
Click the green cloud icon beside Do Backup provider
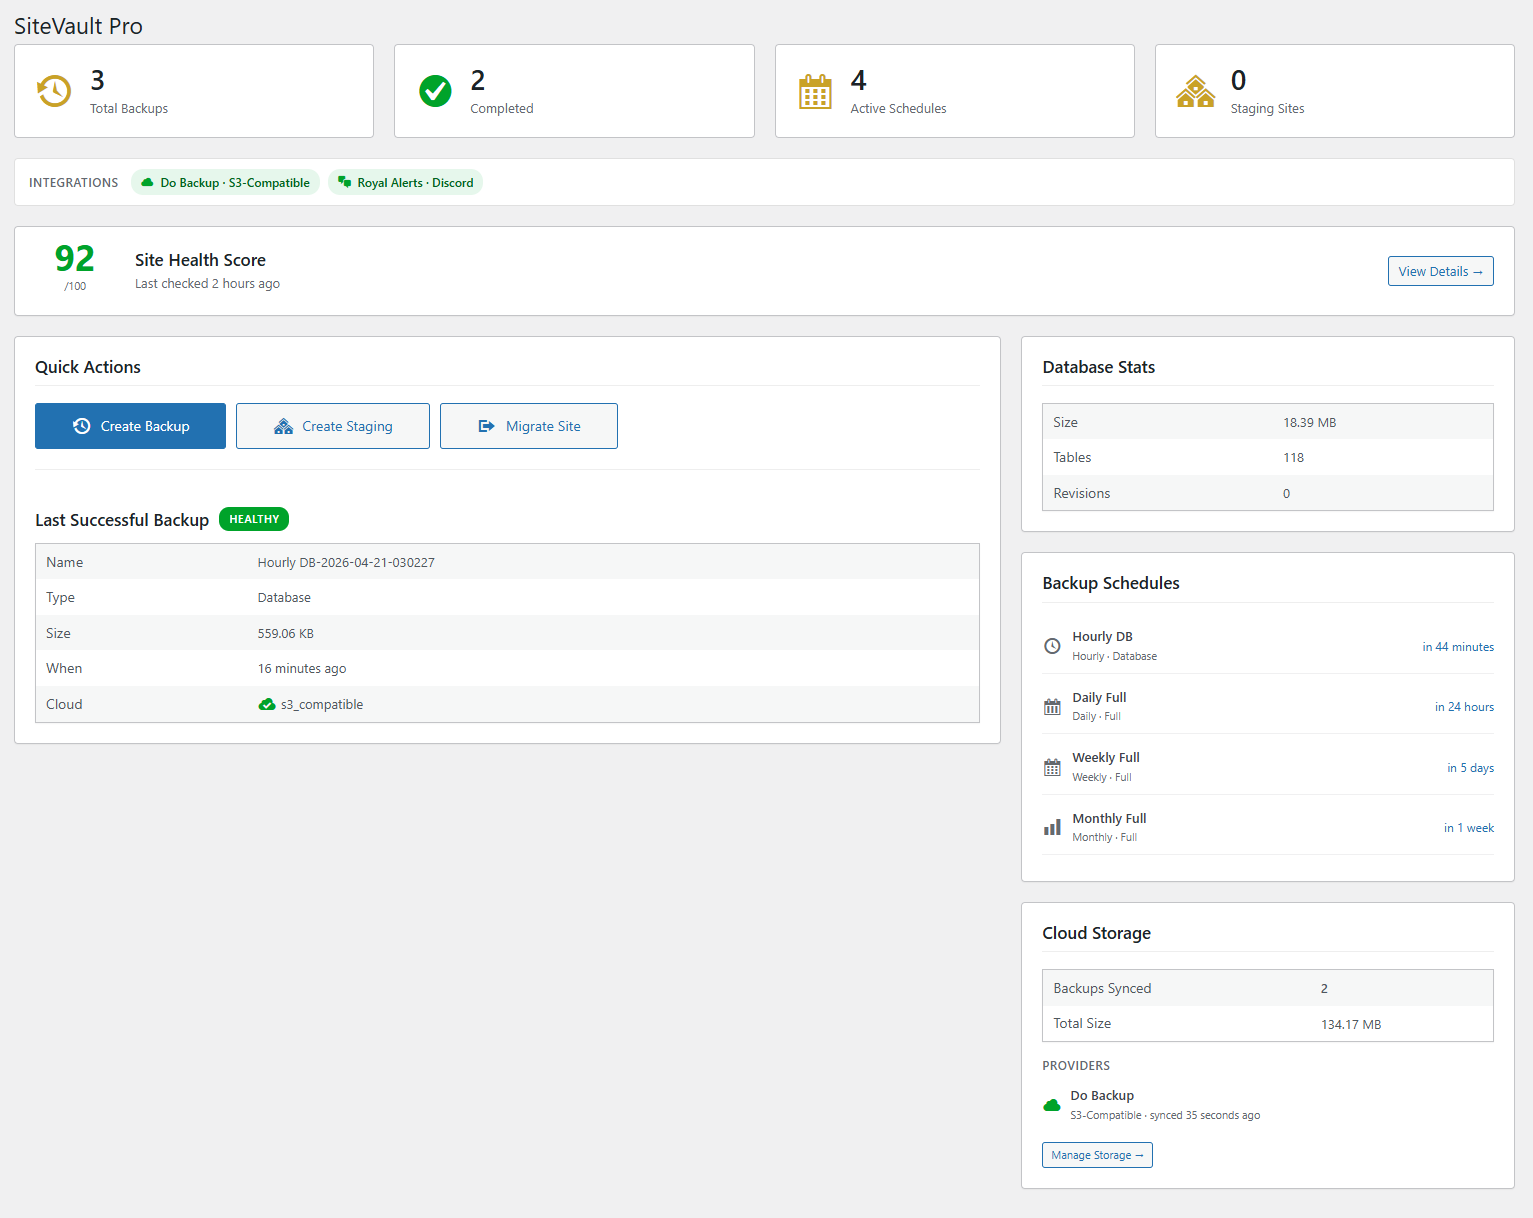[x=1052, y=1105]
